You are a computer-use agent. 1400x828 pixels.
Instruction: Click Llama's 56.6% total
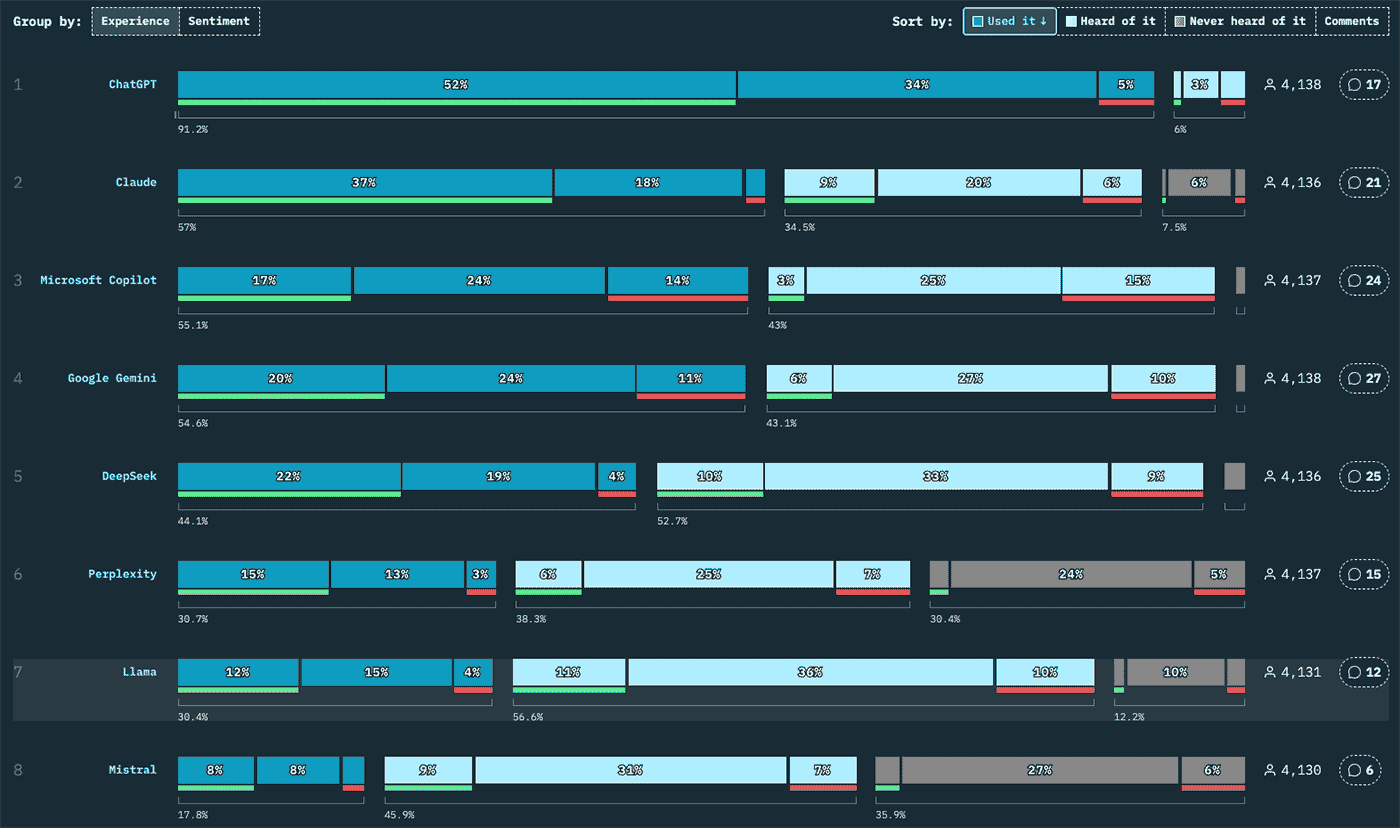(x=528, y=717)
